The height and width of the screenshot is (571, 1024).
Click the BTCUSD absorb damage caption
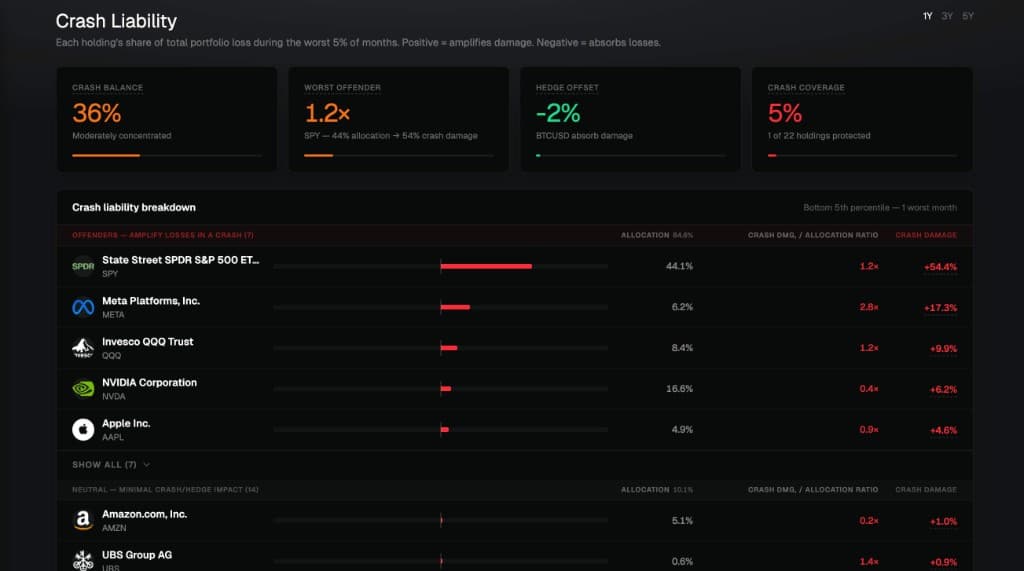(x=584, y=136)
